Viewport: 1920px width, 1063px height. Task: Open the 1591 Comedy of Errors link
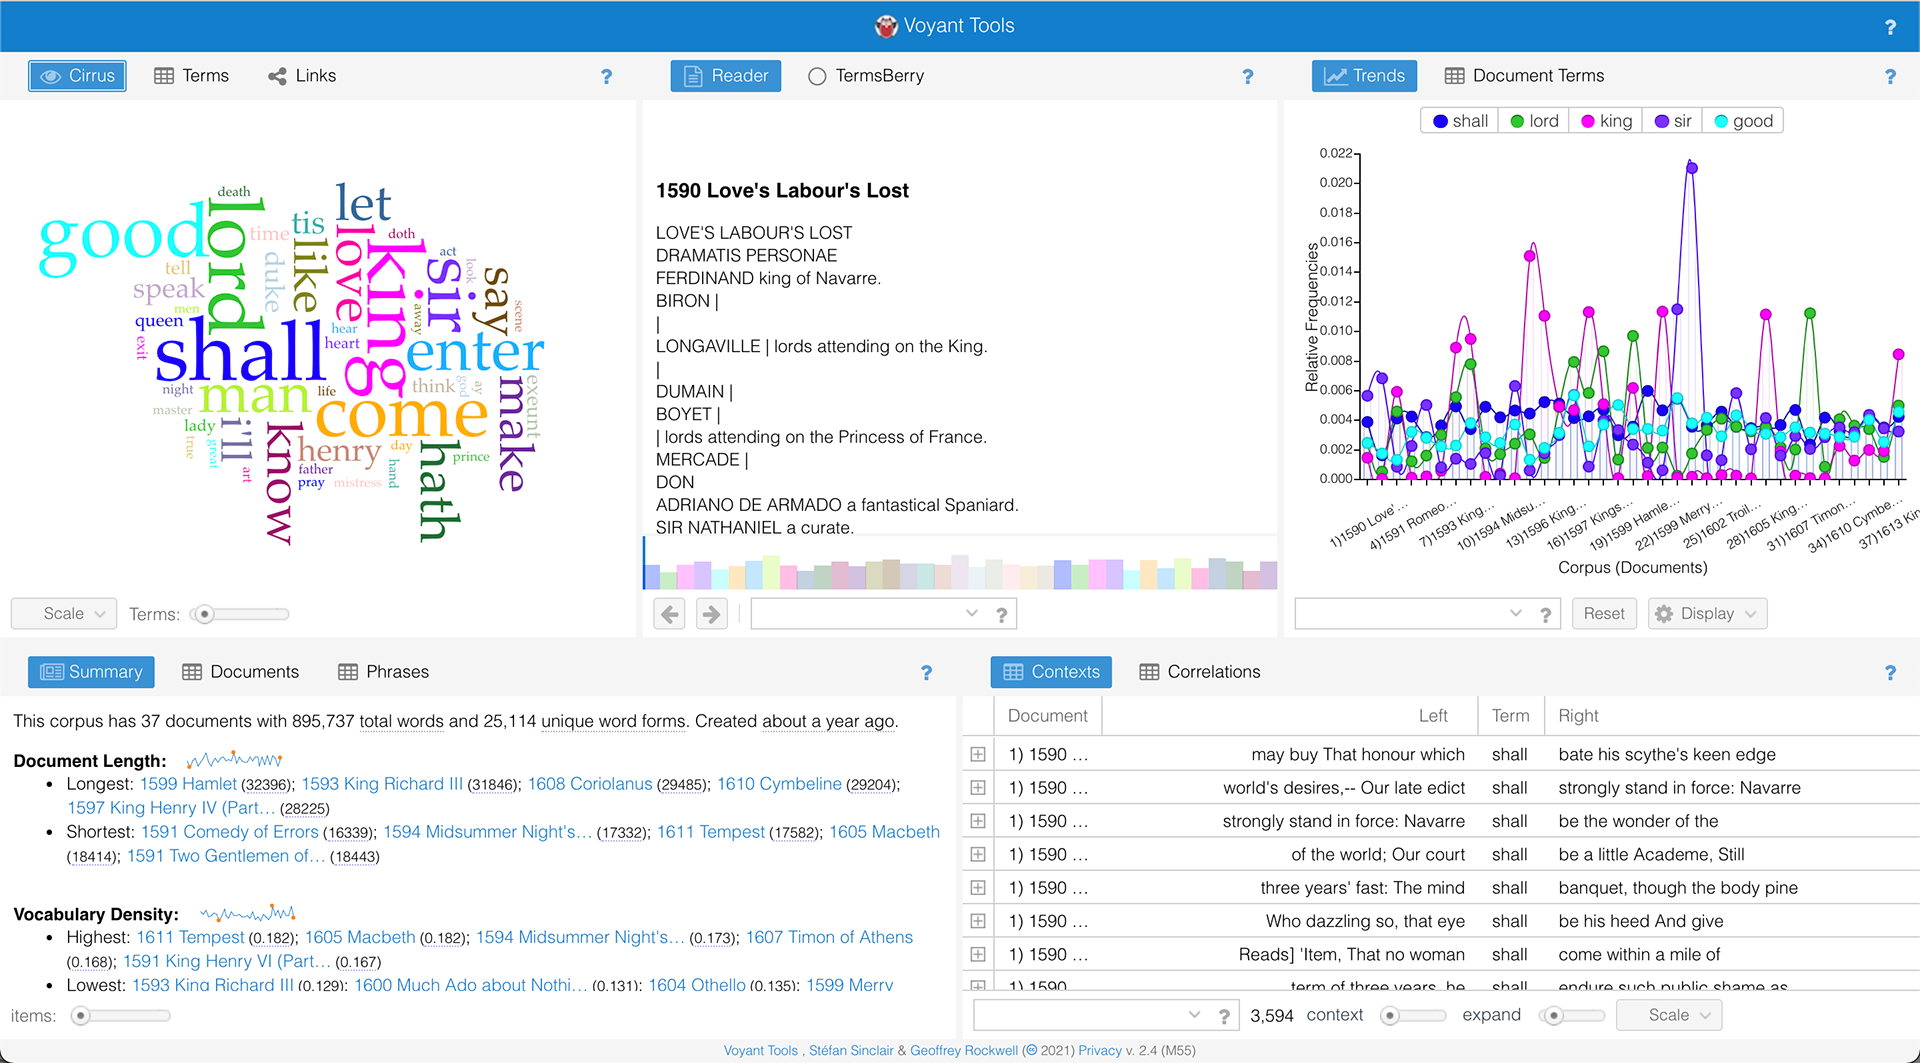click(230, 832)
